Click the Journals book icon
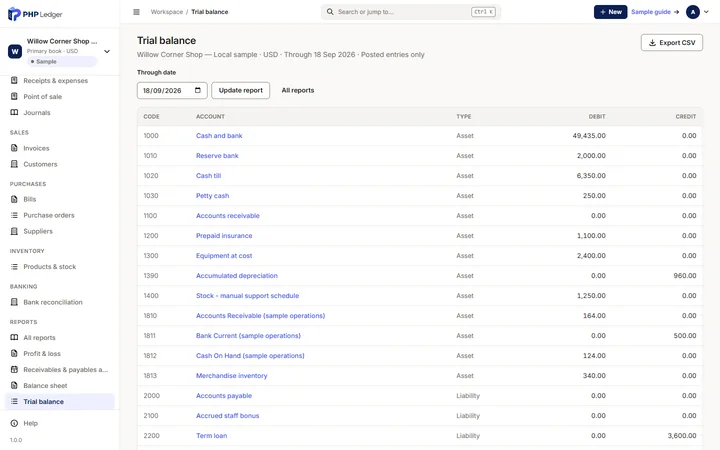Image resolution: width=720 pixels, height=450 pixels. [x=14, y=112]
